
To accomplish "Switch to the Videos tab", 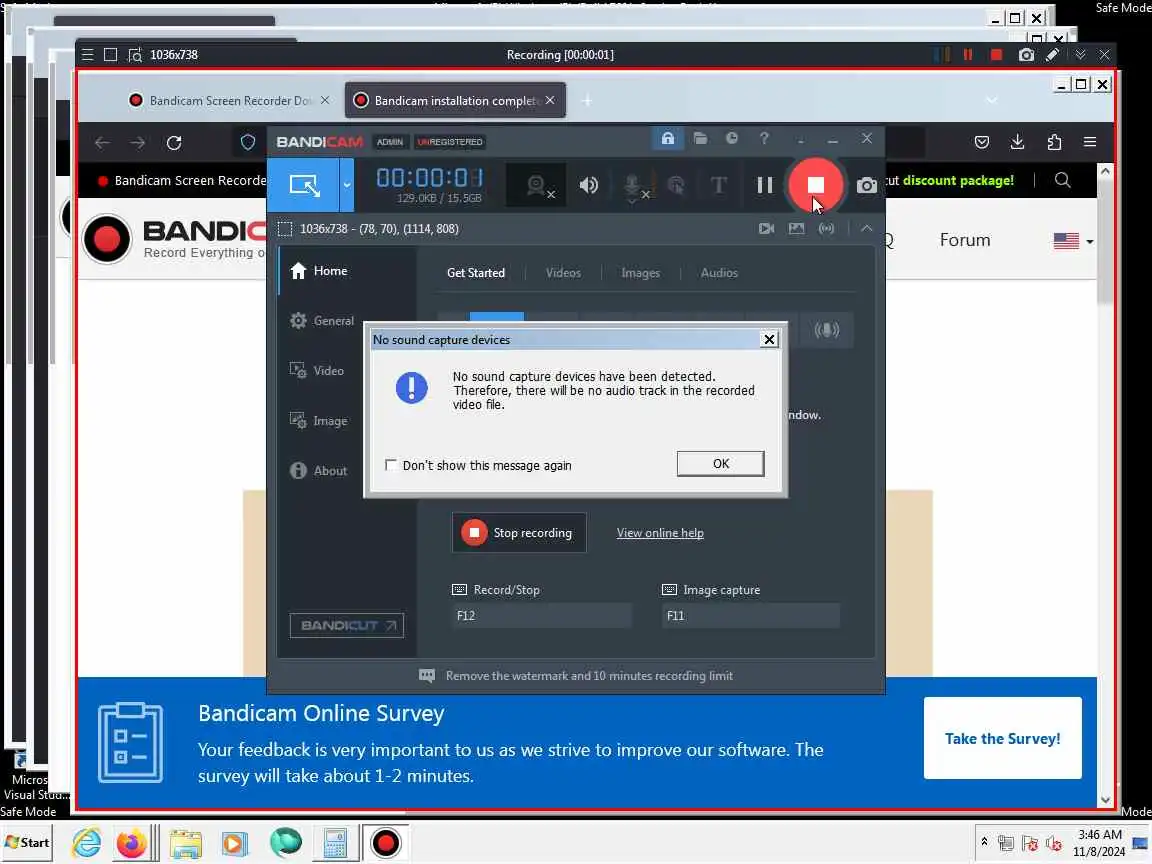I will (564, 273).
